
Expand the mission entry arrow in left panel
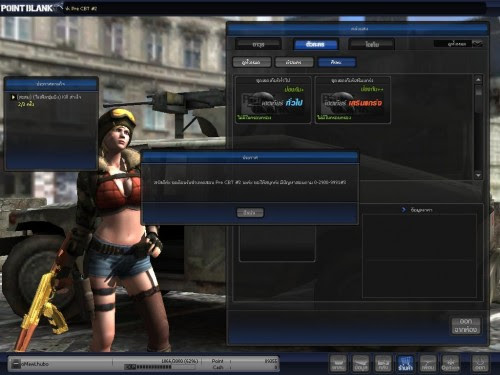coord(13,97)
